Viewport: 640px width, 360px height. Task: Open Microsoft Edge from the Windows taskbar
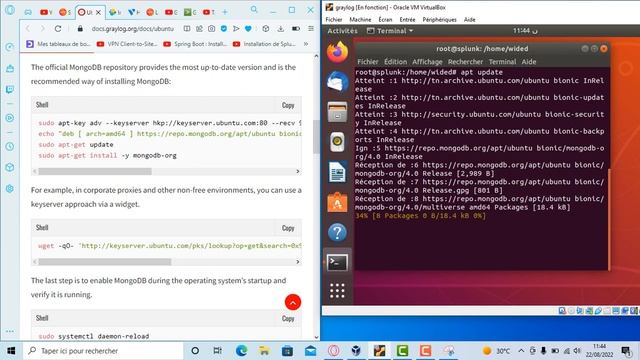[241, 351]
